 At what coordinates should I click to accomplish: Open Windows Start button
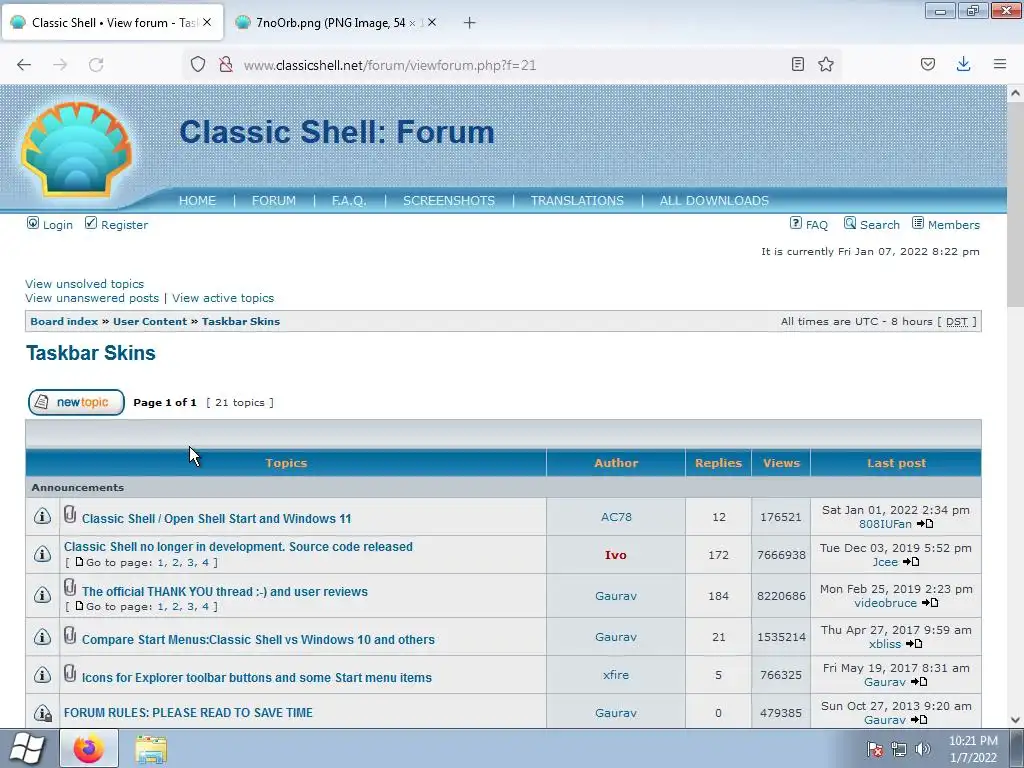pos(26,748)
